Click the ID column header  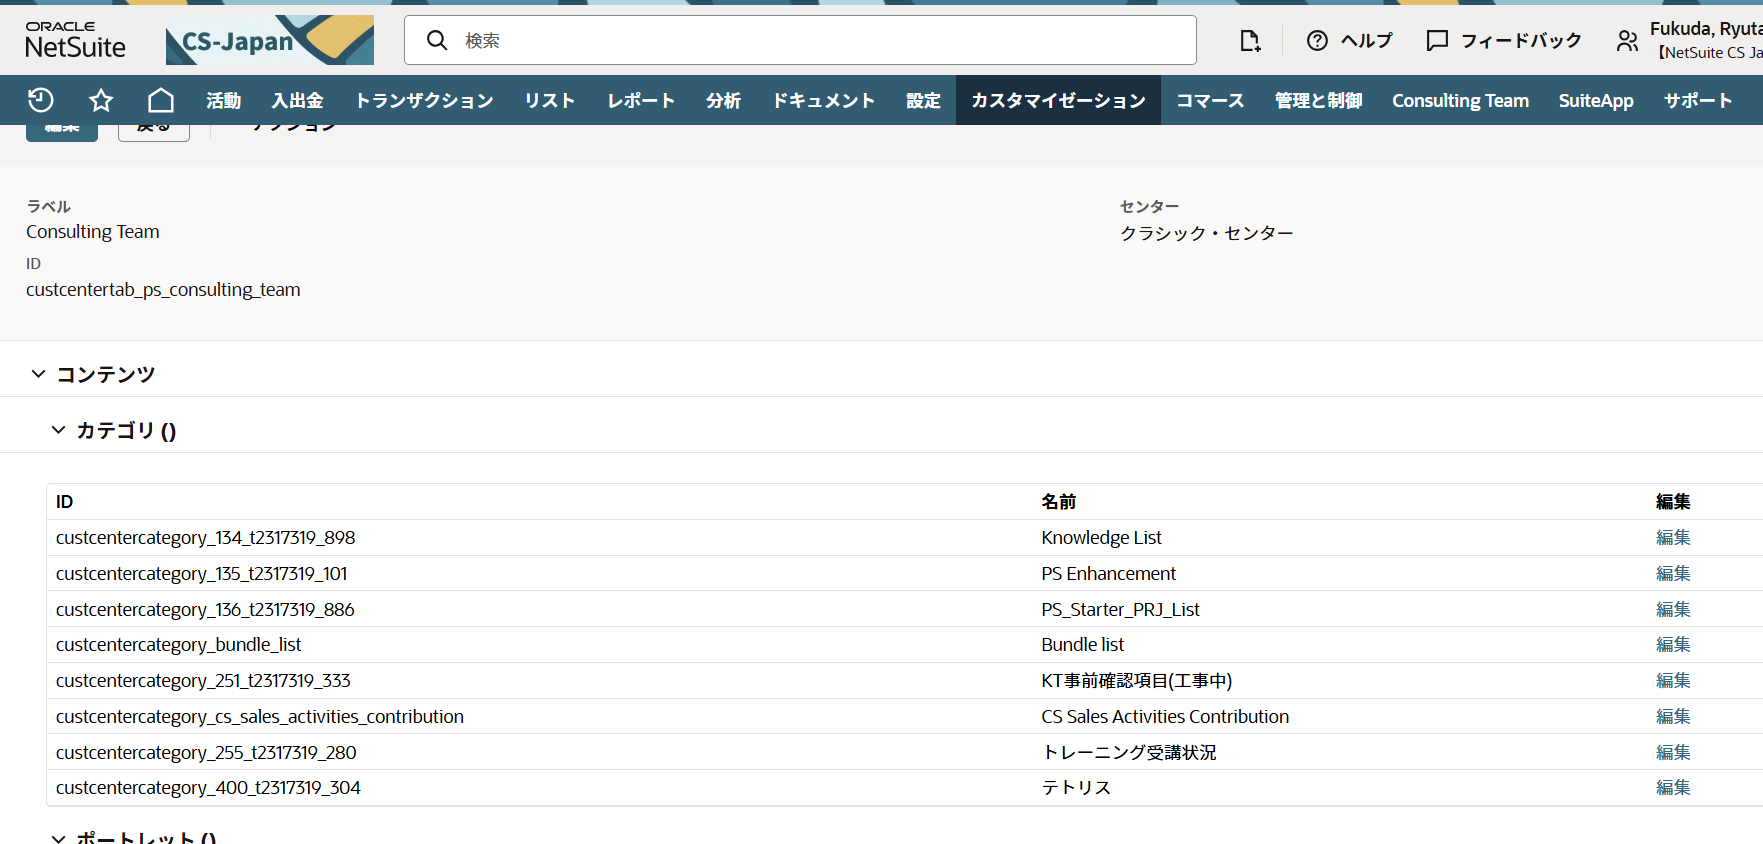click(x=65, y=502)
